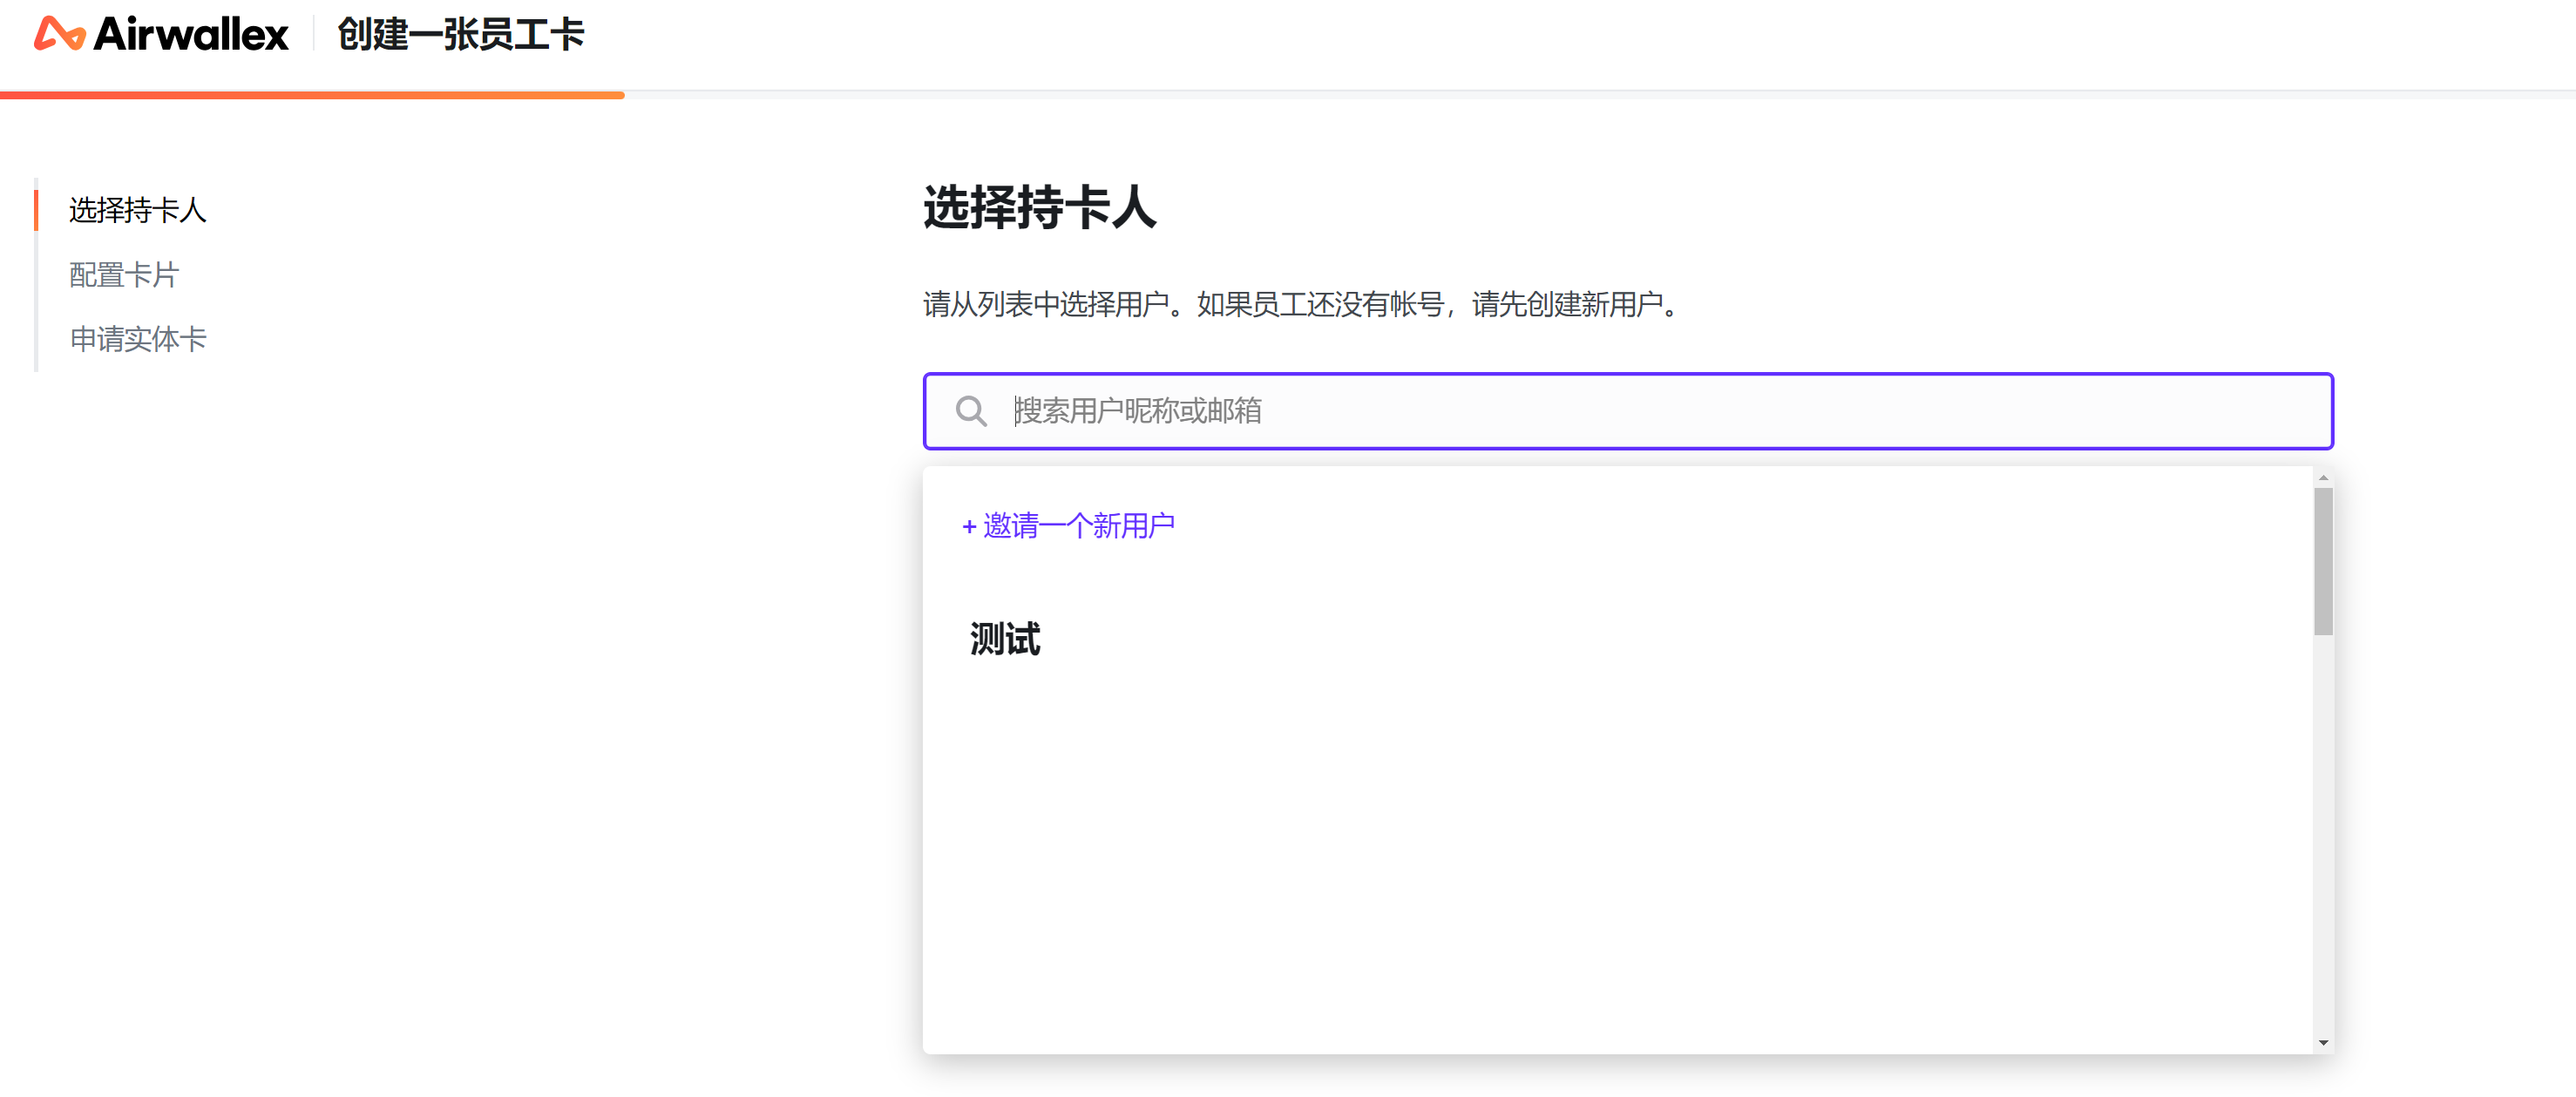Click the Airwallex wordmark text
Screen dimensions: 2576x1097
click(x=191, y=35)
